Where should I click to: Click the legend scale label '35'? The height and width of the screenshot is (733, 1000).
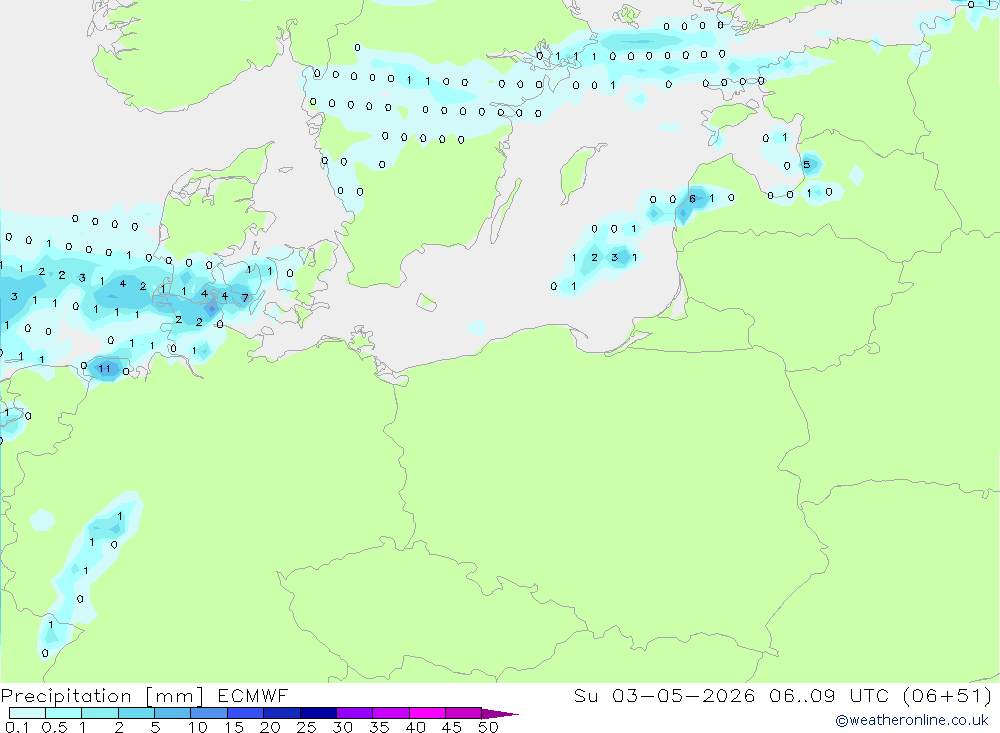[x=379, y=727]
